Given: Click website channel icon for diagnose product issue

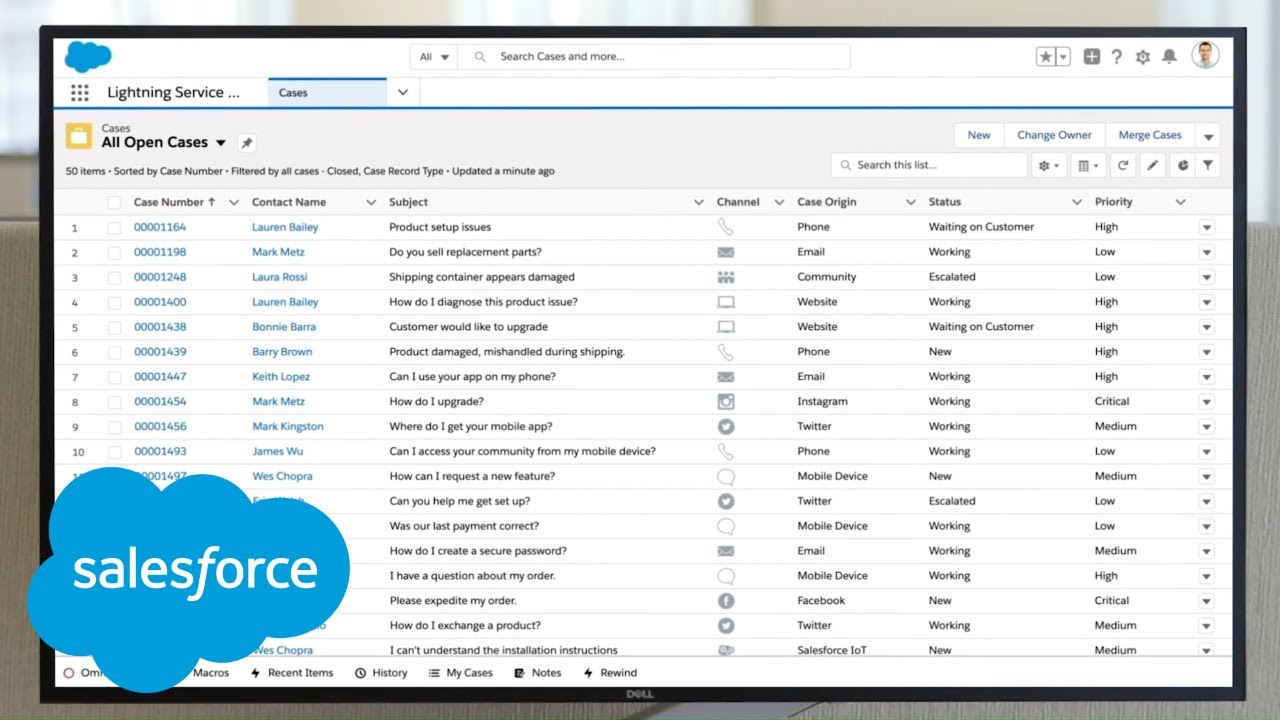Looking at the screenshot, I should (726, 302).
